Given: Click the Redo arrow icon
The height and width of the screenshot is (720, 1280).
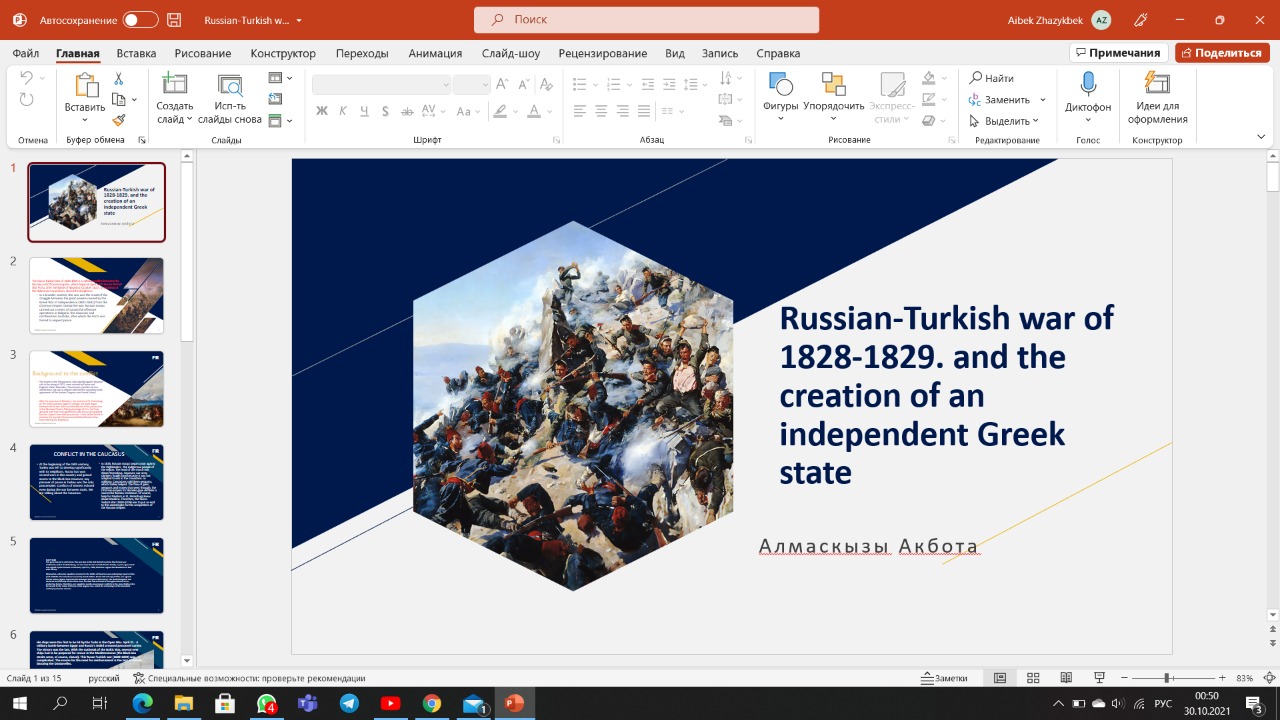Looking at the screenshot, I should (x=26, y=99).
